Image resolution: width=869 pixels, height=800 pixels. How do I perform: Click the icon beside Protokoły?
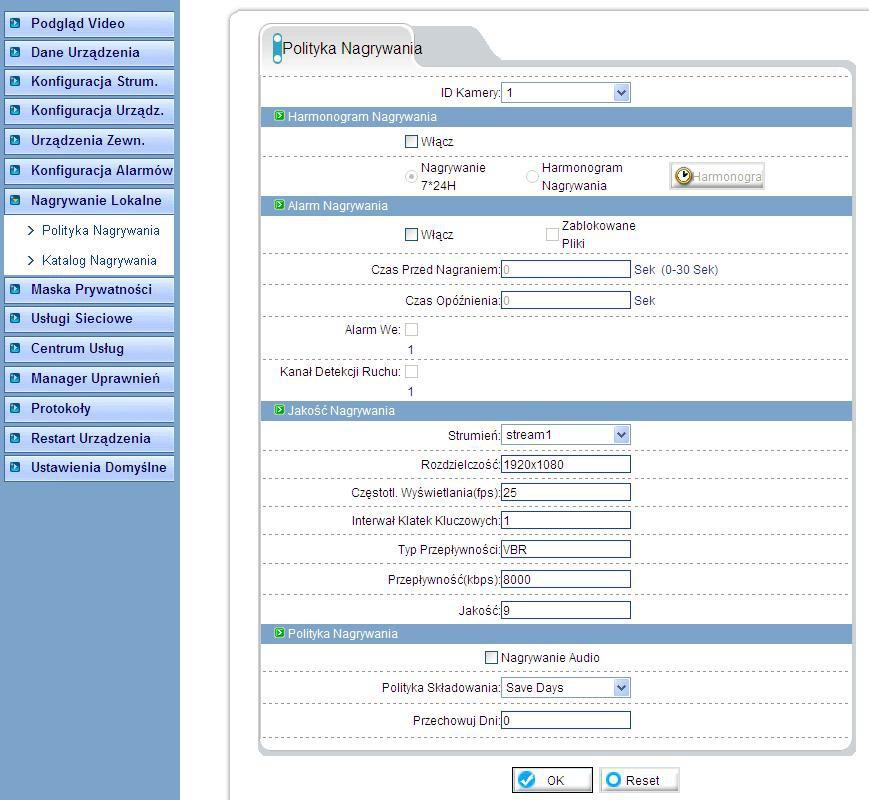click(x=15, y=408)
